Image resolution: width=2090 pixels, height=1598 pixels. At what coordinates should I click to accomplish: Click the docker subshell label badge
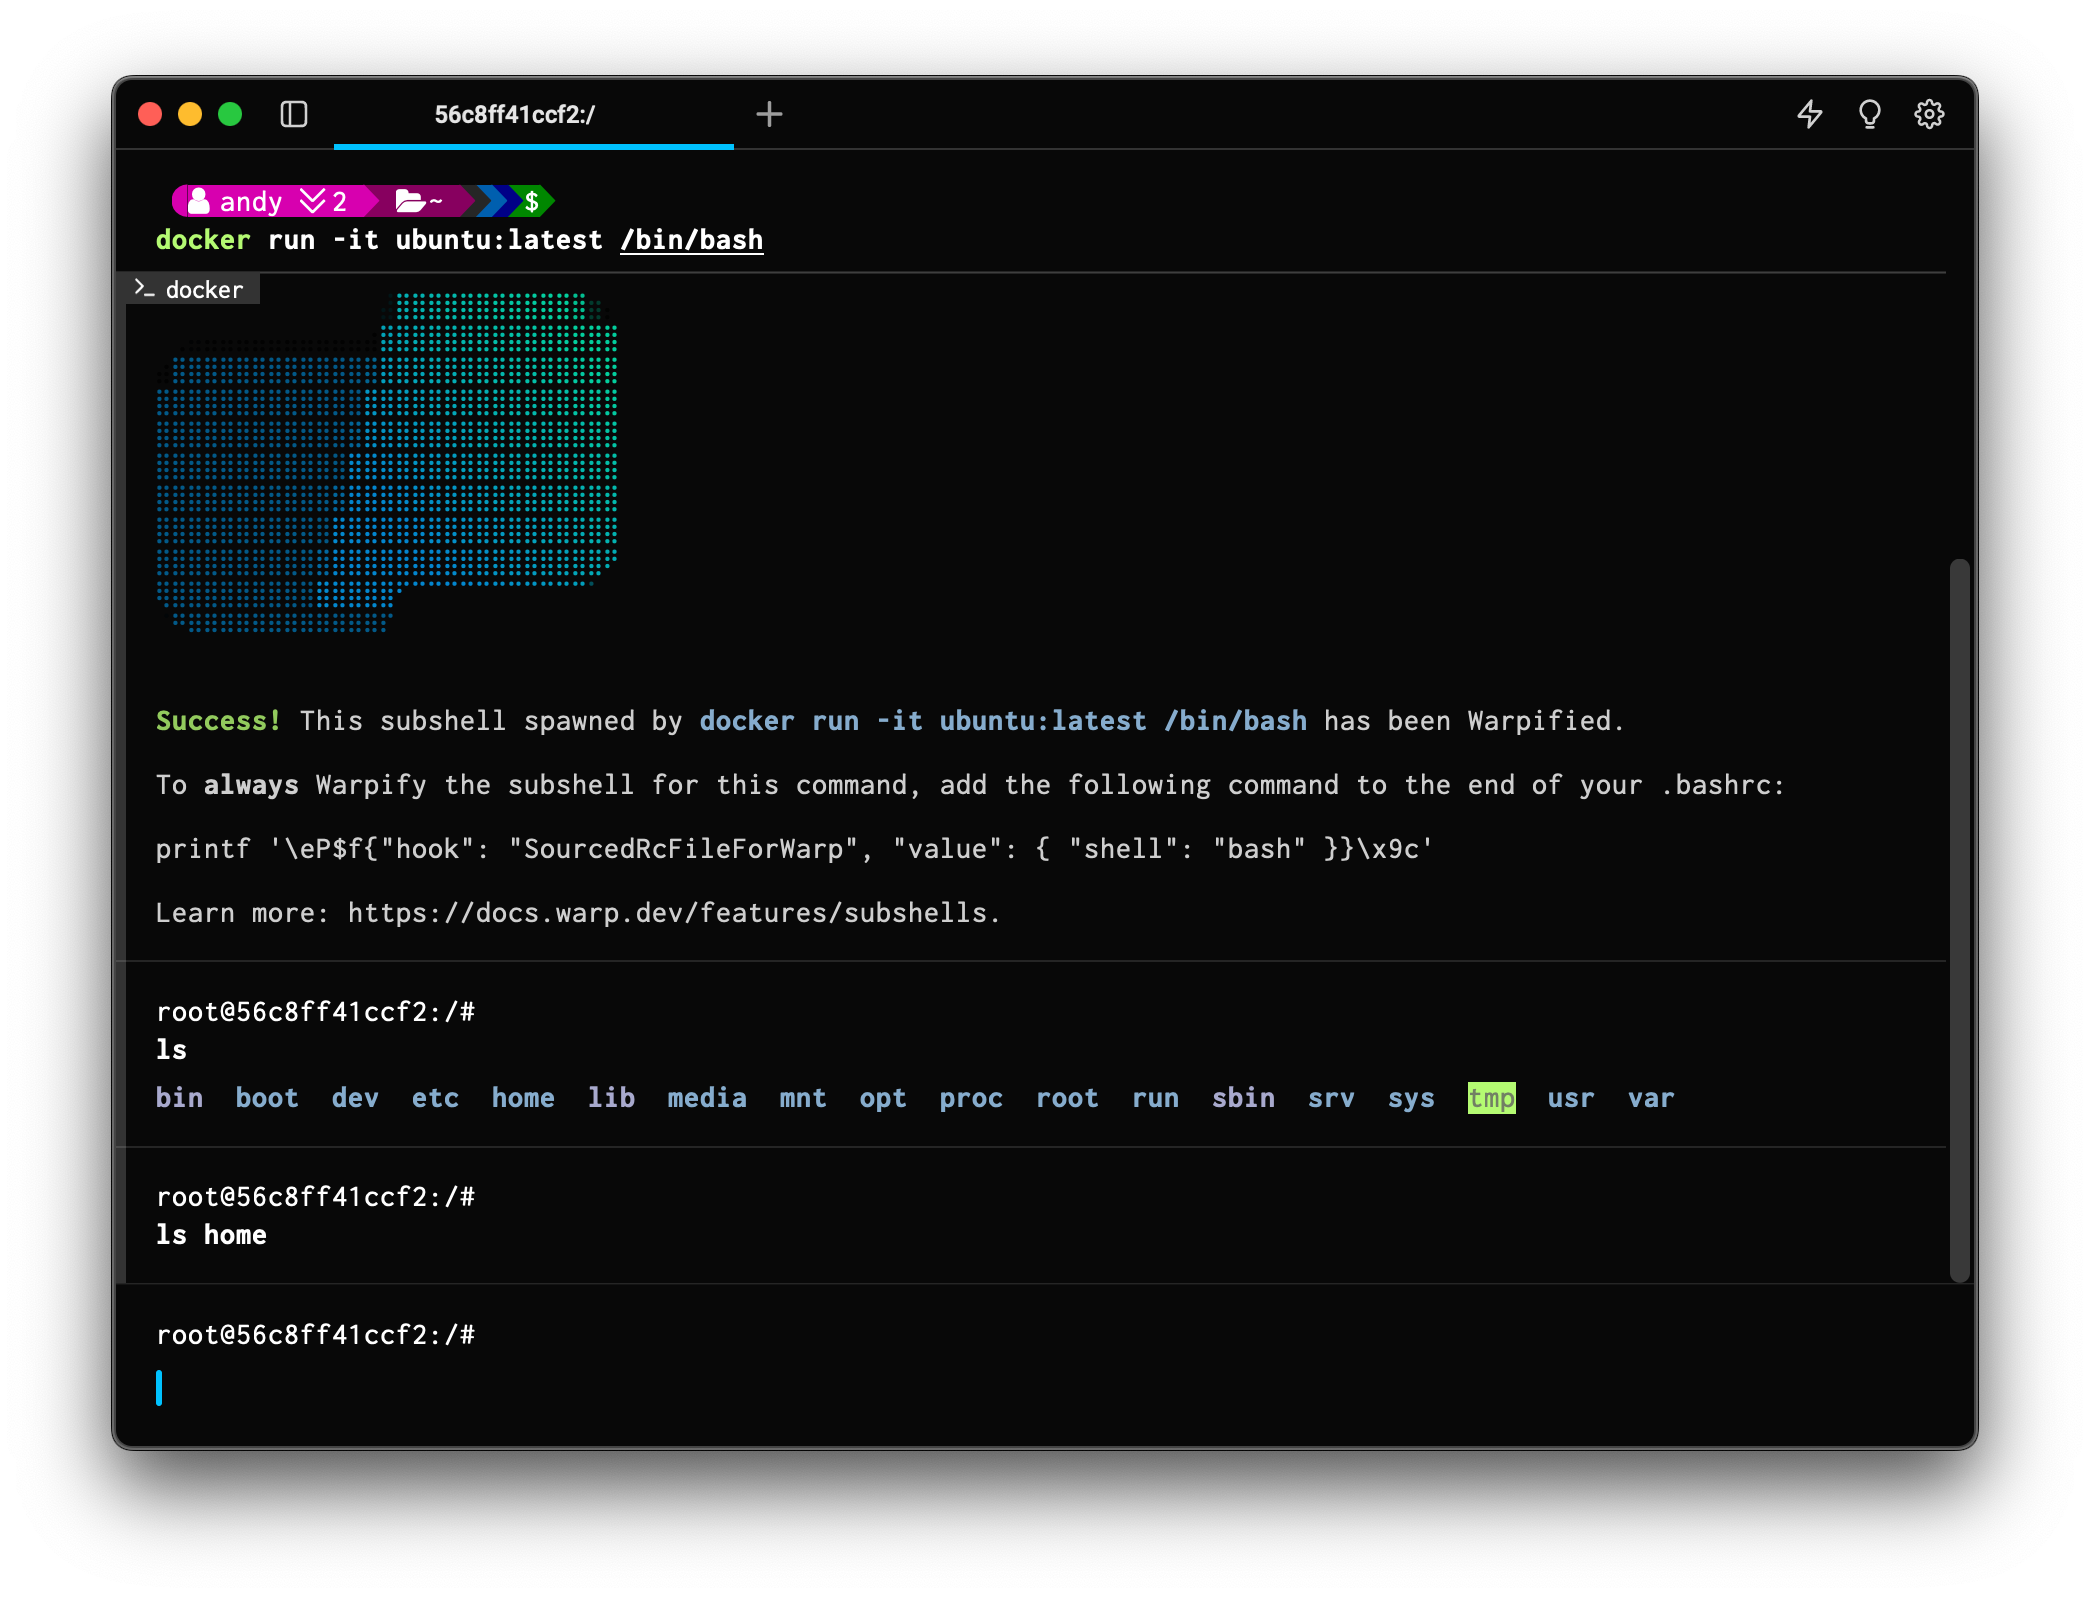pyautogui.click(x=190, y=290)
